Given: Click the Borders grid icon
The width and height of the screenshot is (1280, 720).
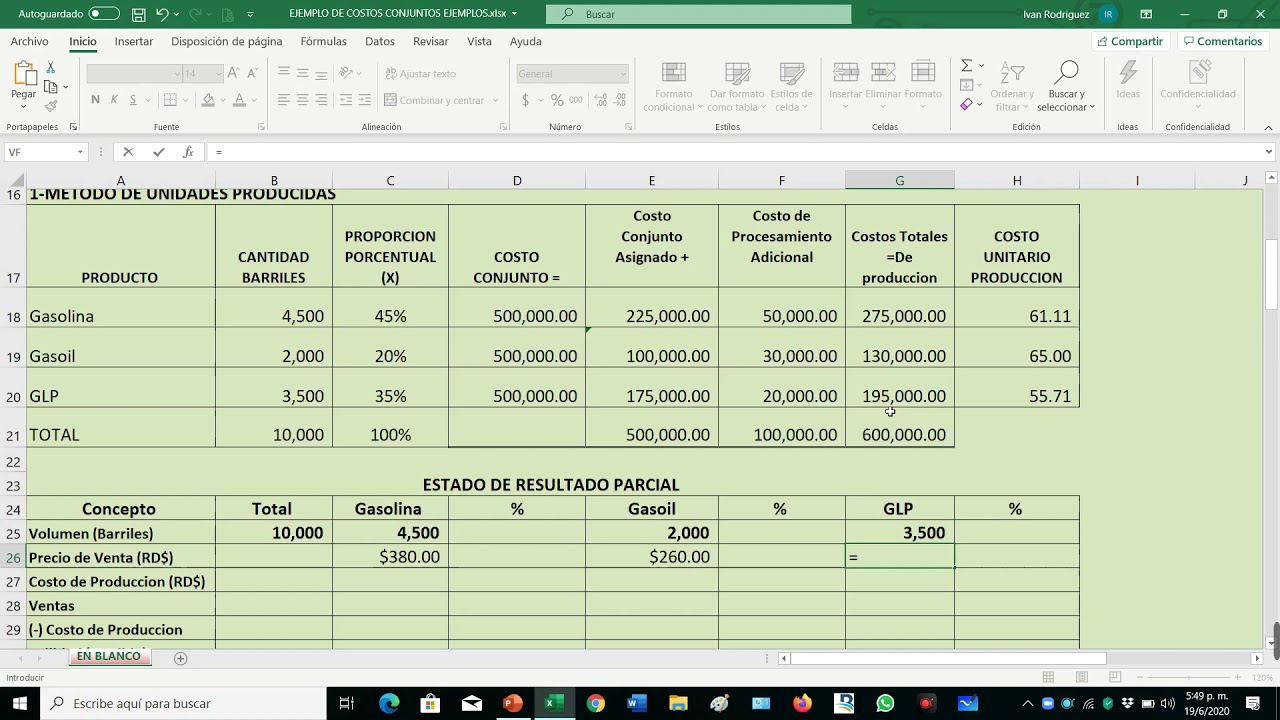Looking at the screenshot, I should click(x=170, y=100).
